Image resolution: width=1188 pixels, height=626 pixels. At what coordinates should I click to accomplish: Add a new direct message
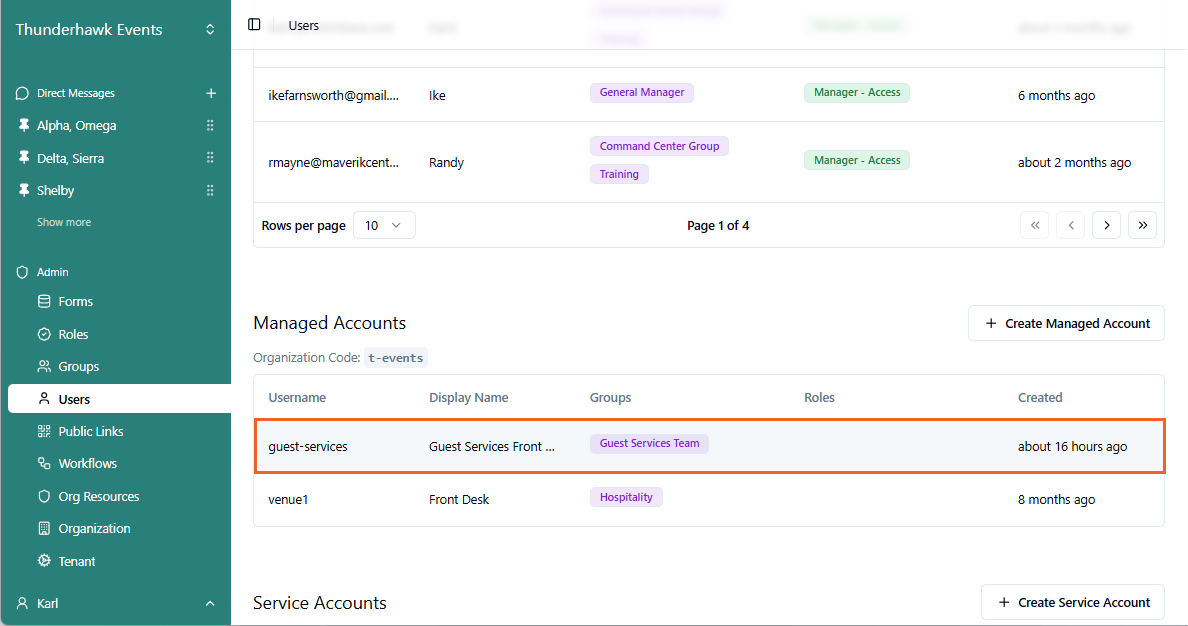point(210,93)
